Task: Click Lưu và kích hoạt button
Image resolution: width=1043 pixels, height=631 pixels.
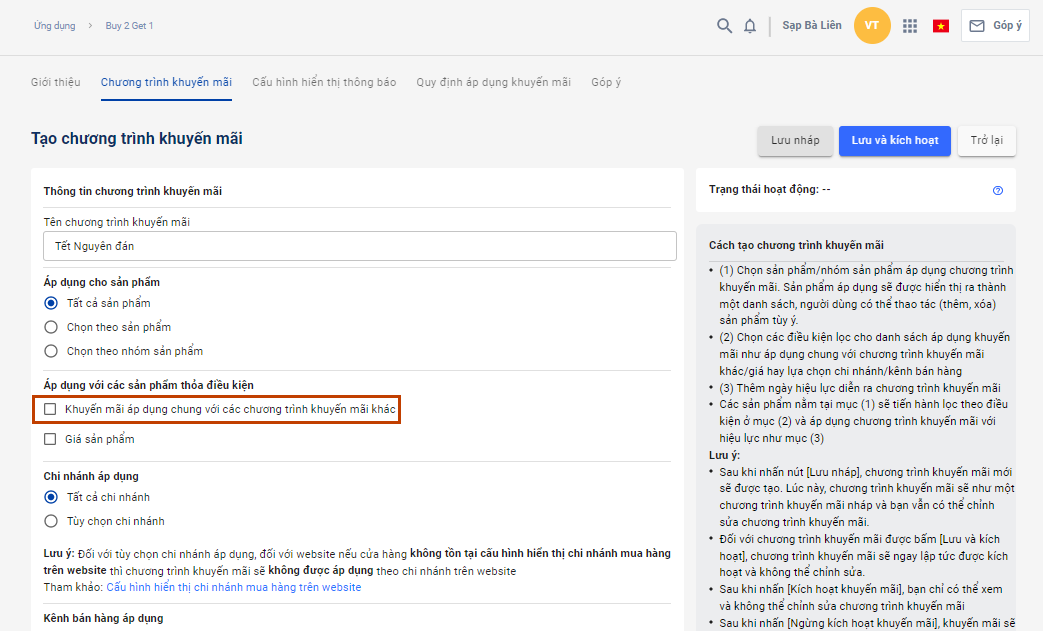Action: (894, 141)
